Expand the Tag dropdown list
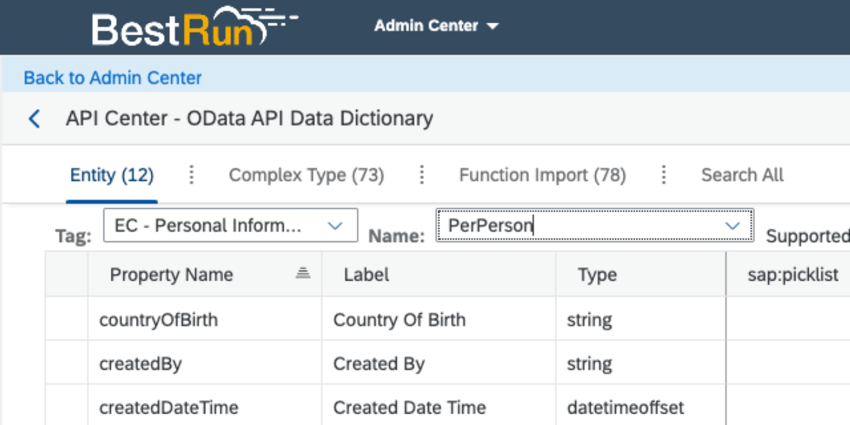This screenshot has width=850, height=425. pyautogui.click(x=335, y=227)
